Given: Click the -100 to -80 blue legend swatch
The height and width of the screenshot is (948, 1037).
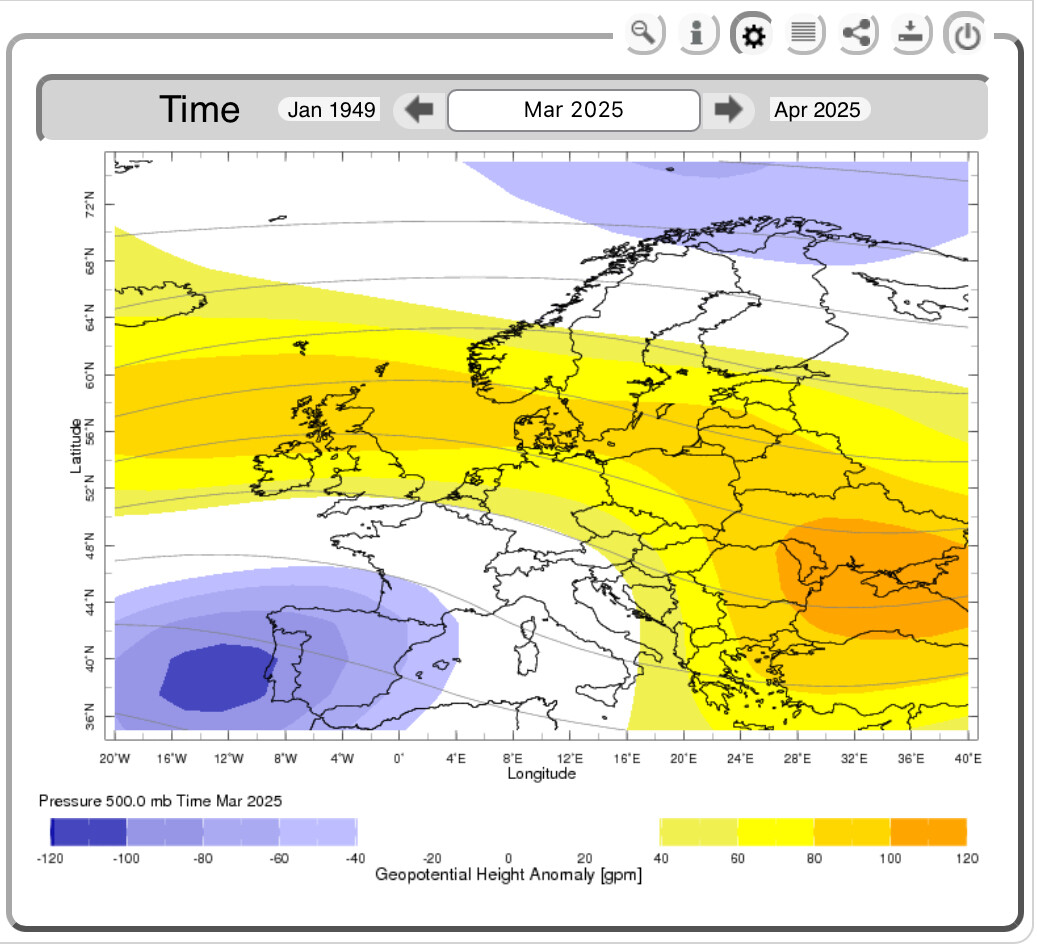Looking at the screenshot, I should click(165, 832).
